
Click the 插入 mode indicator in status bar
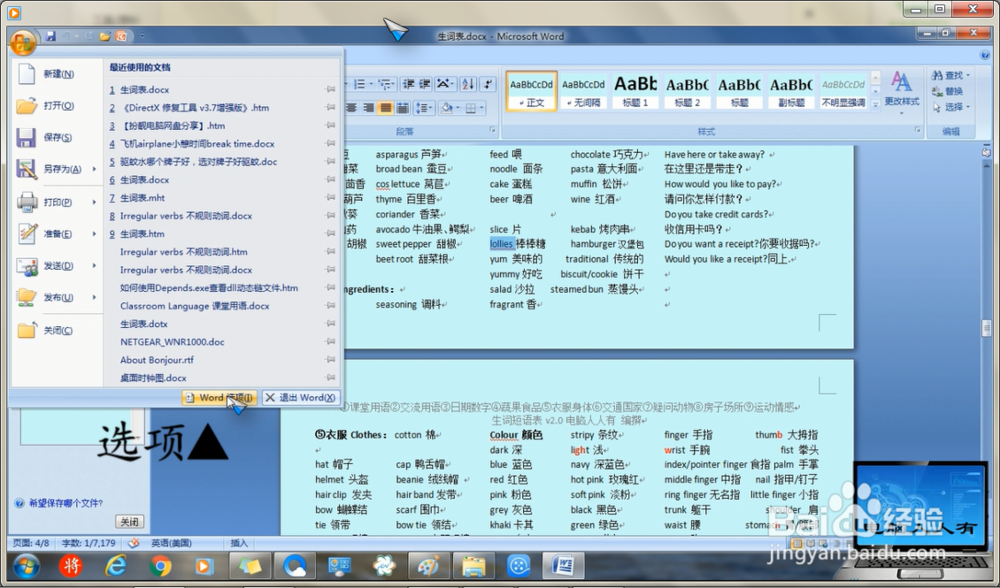click(239, 543)
